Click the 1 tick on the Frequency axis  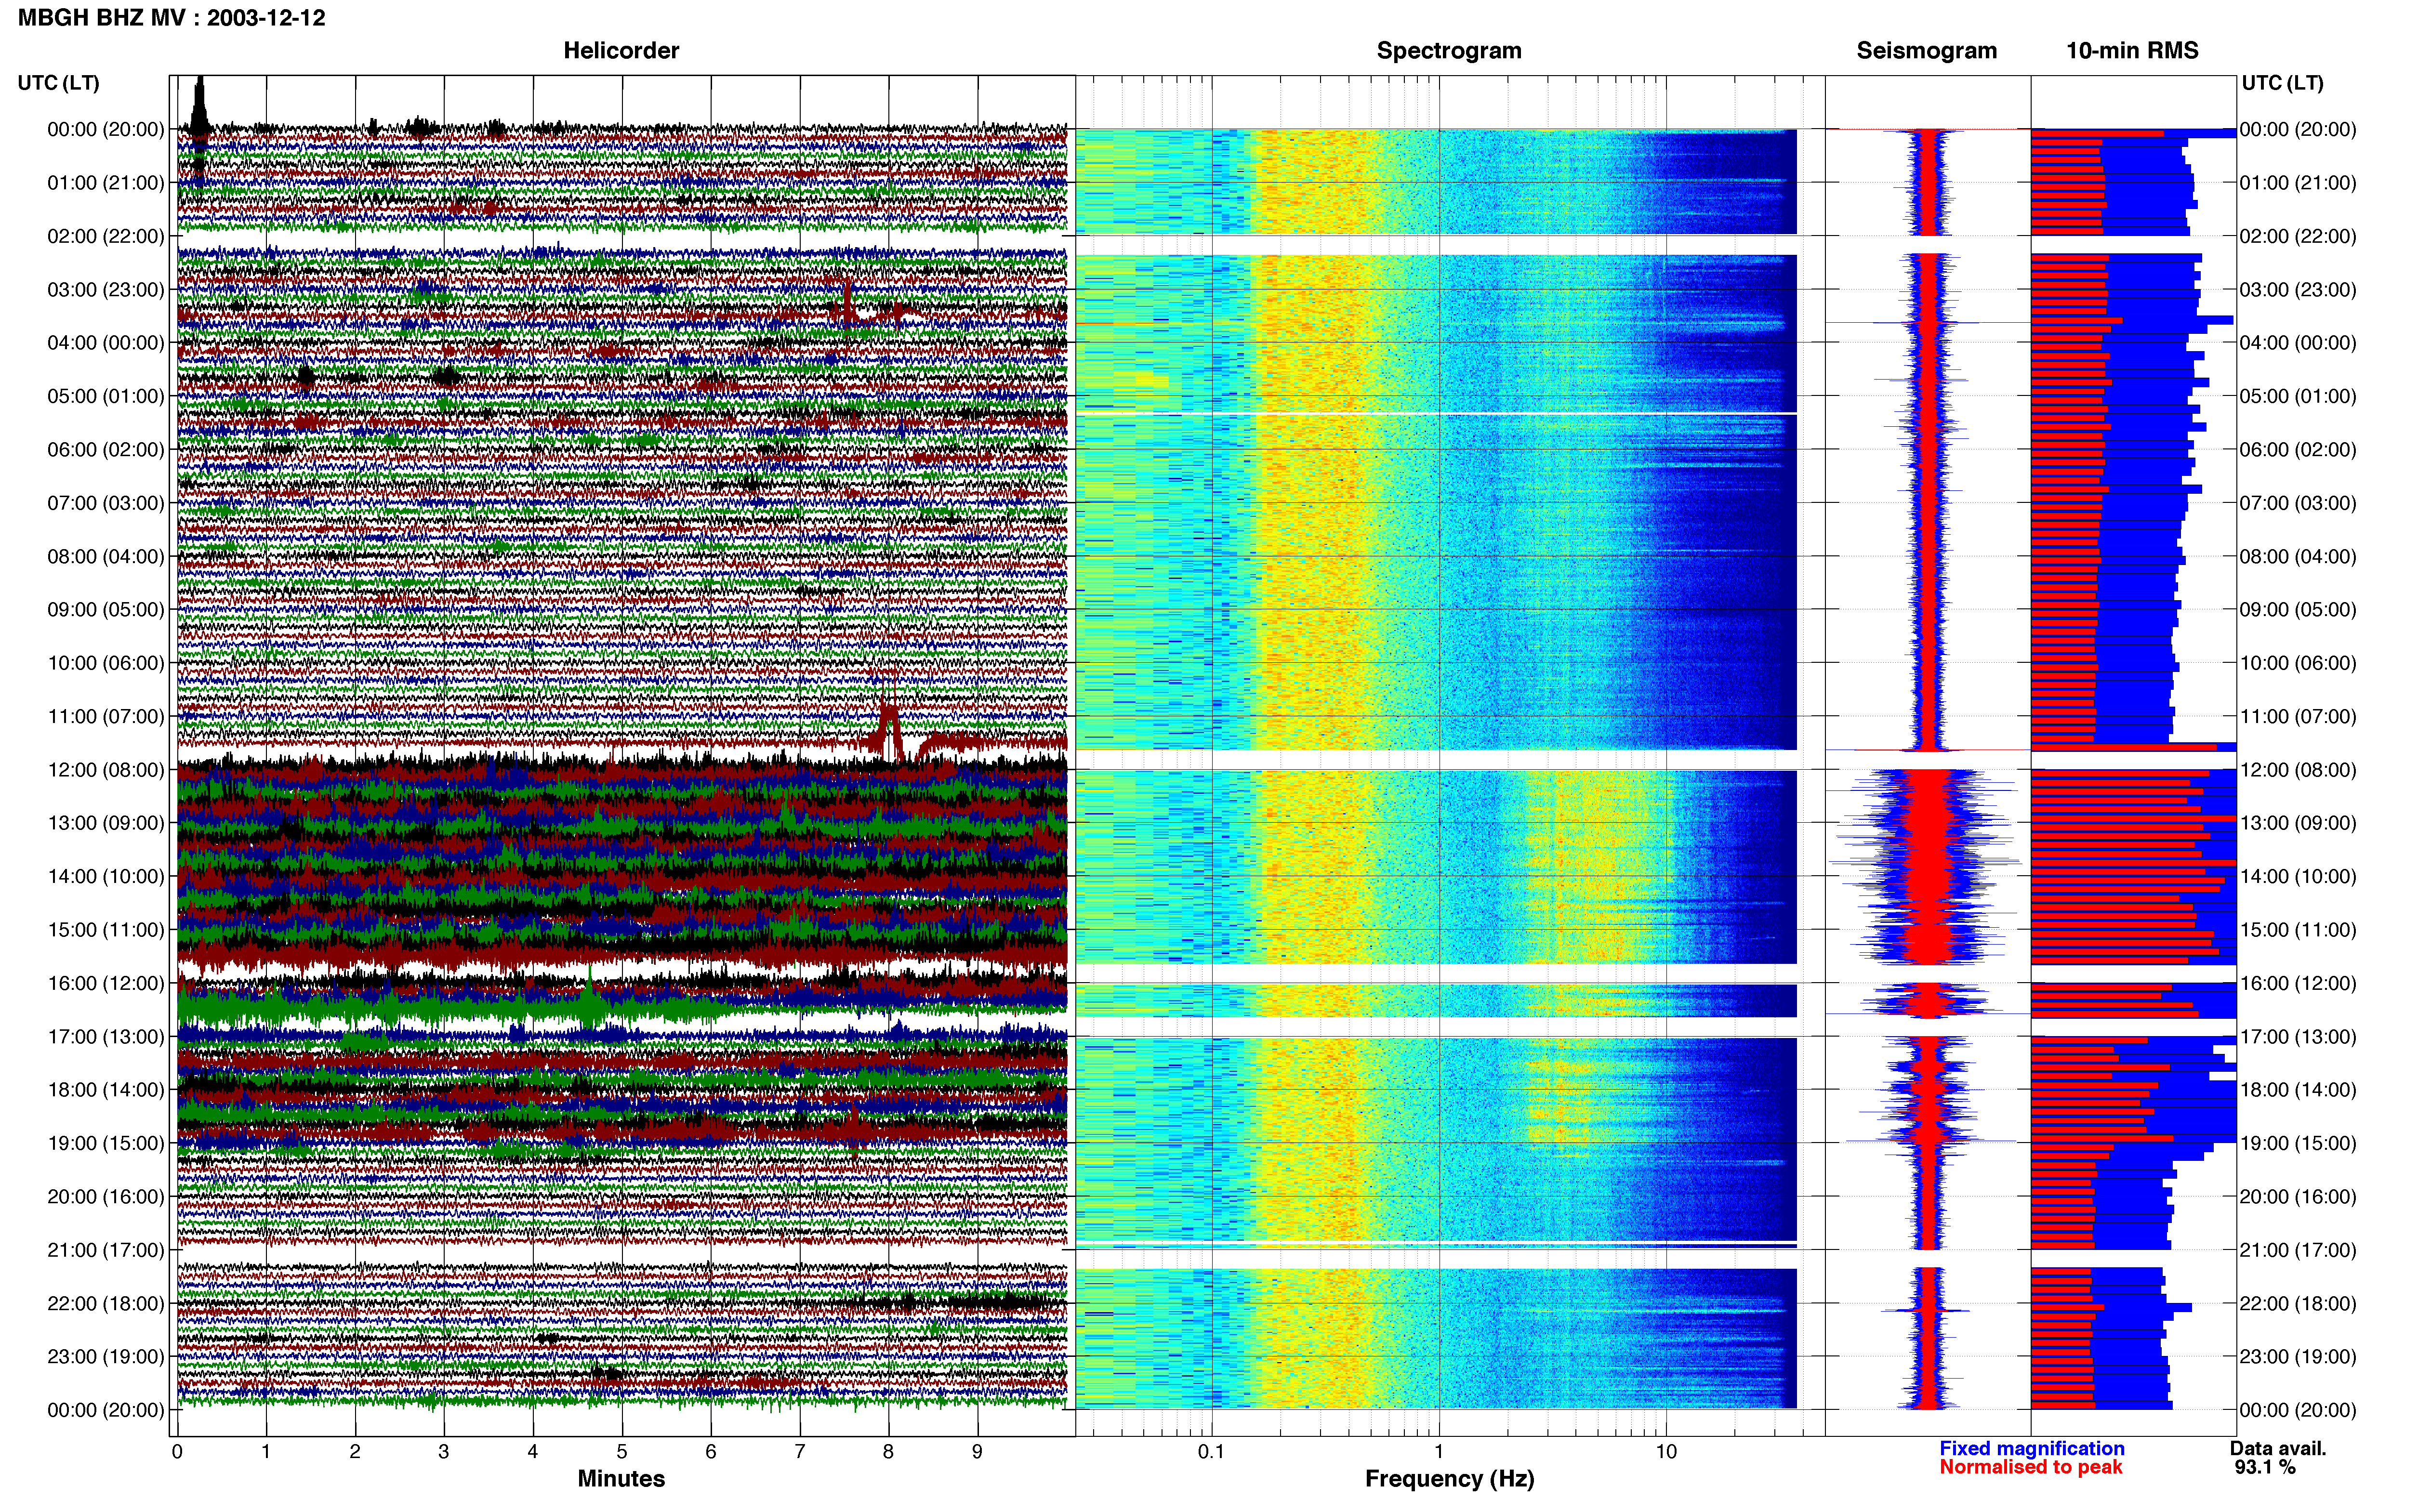coord(1439,1452)
